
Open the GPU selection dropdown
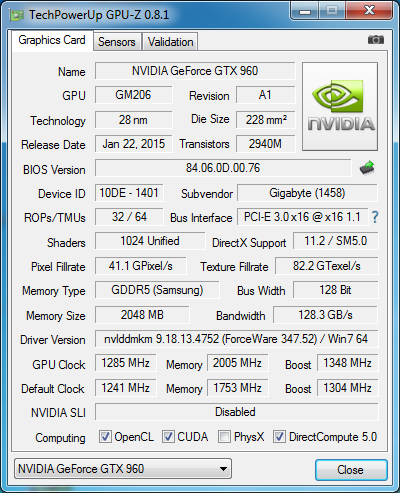(123, 469)
